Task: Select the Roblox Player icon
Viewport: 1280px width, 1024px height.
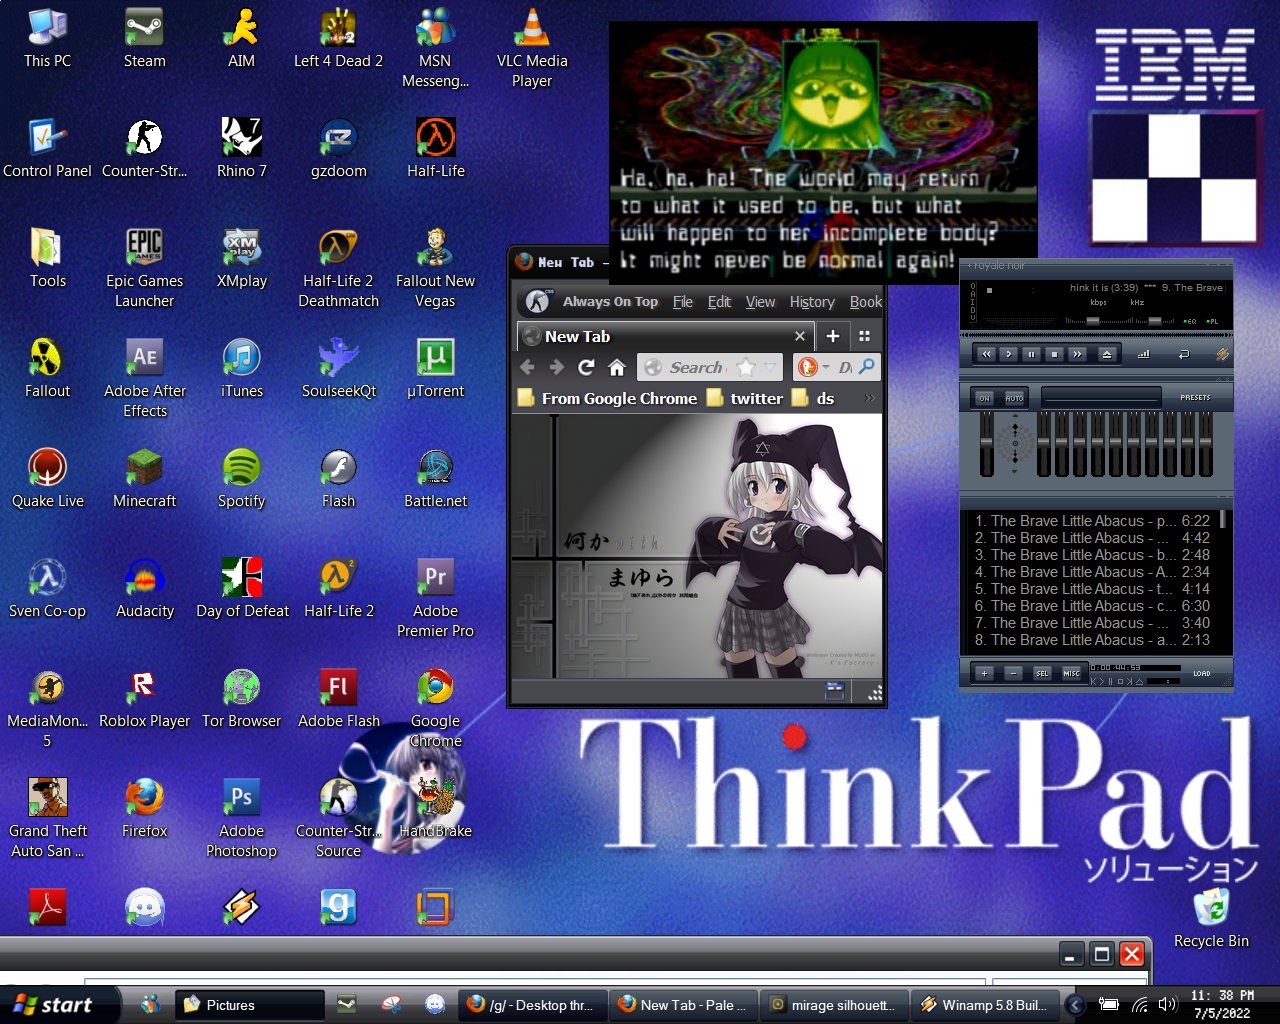Action: [144, 700]
